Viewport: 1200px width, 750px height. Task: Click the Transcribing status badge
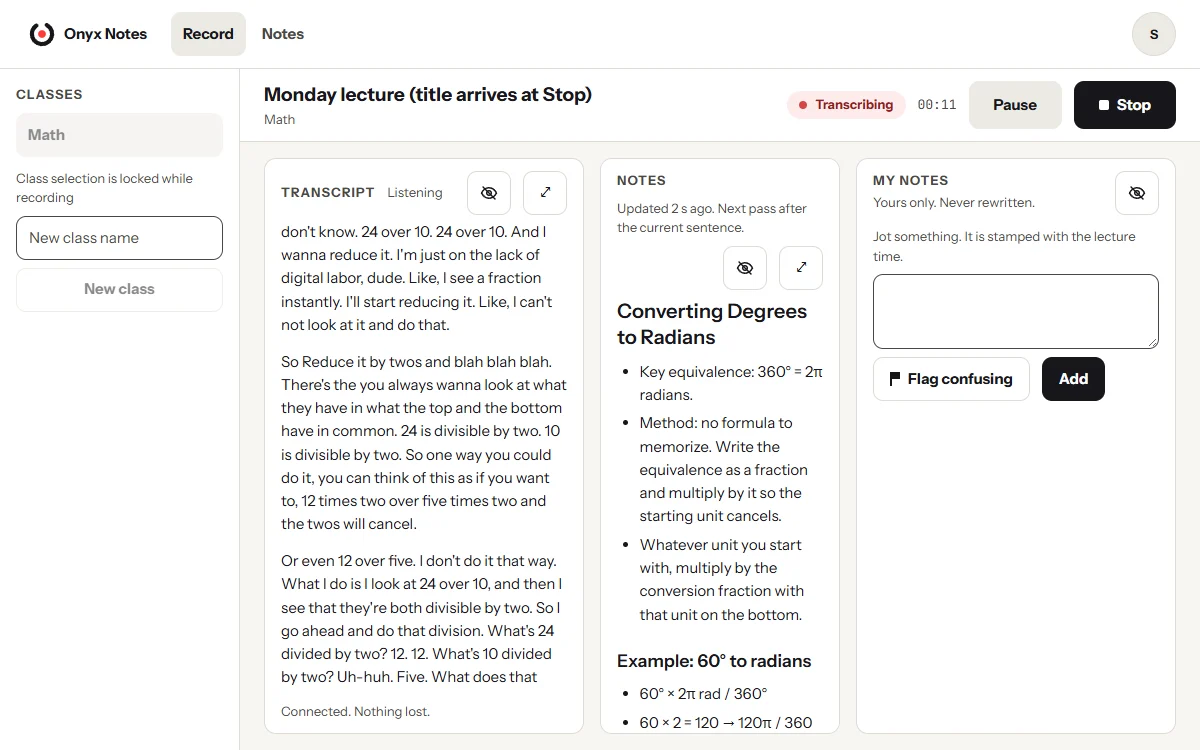[x=846, y=105]
